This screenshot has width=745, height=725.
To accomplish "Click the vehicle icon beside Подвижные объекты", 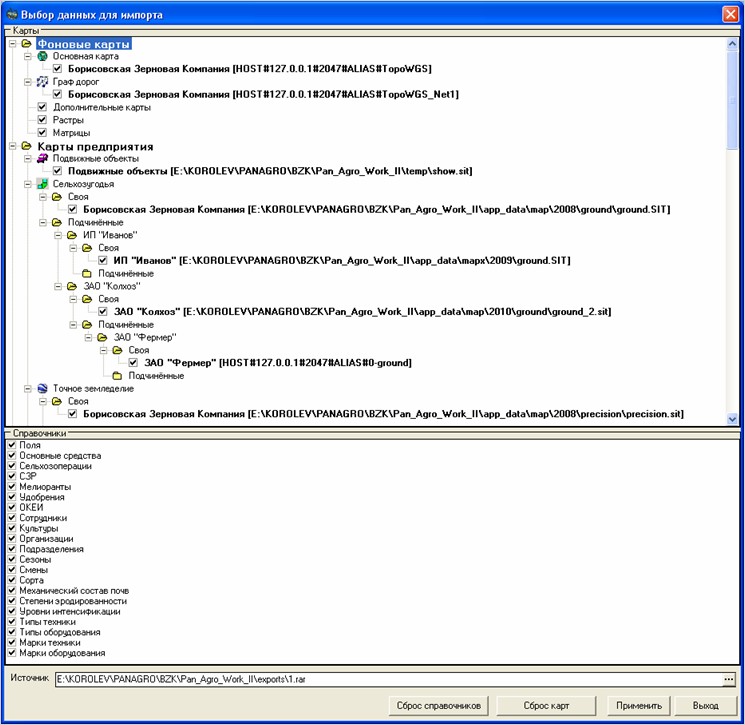I will [x=42, y=159].
